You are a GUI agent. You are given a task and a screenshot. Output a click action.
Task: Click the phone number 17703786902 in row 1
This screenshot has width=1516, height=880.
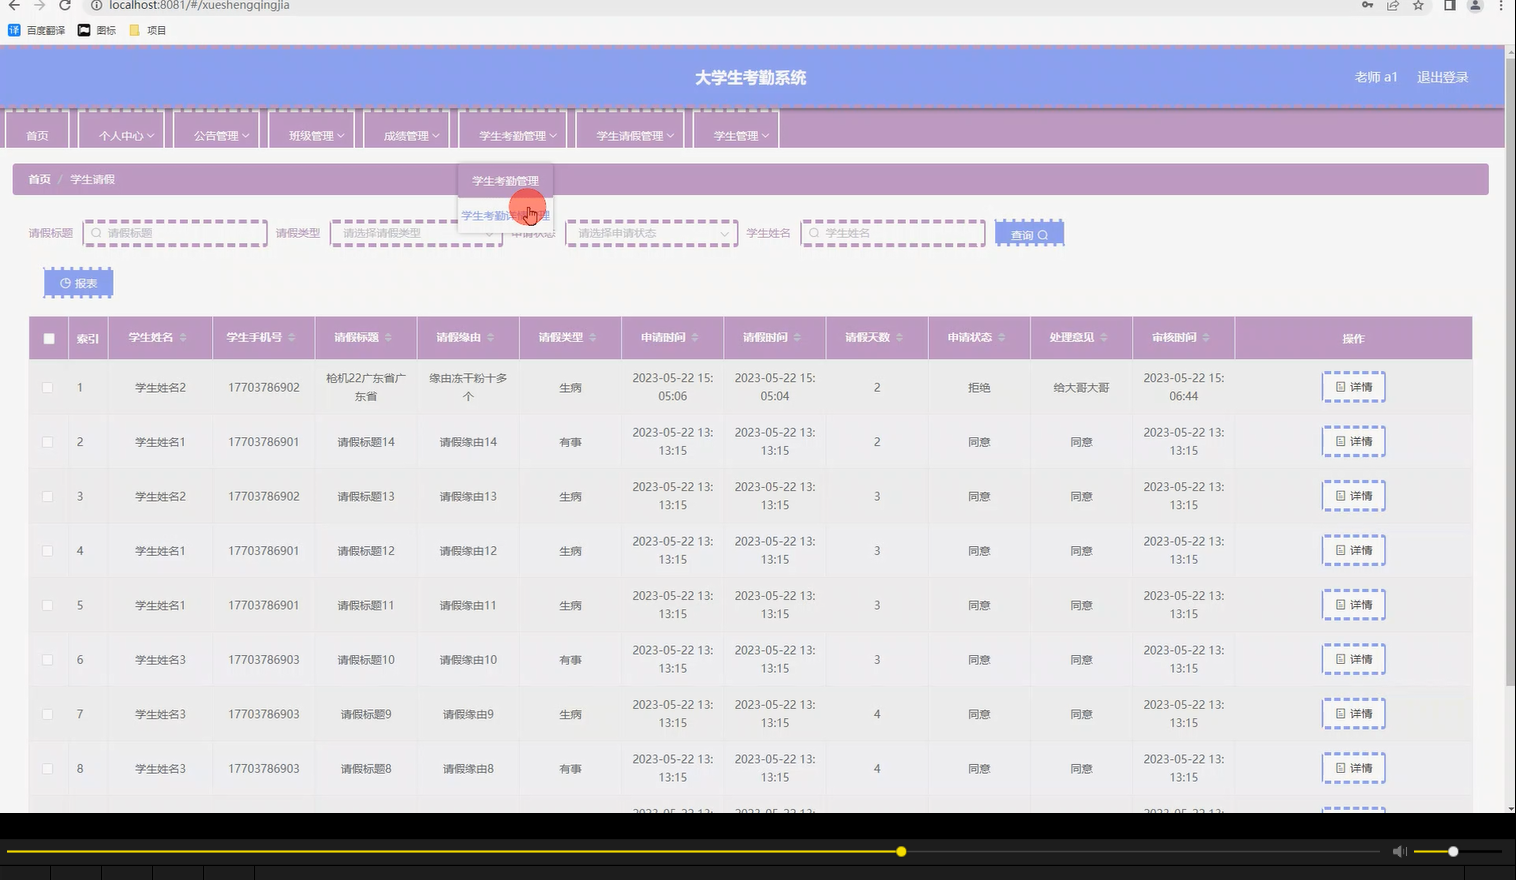tap(264, 387)
